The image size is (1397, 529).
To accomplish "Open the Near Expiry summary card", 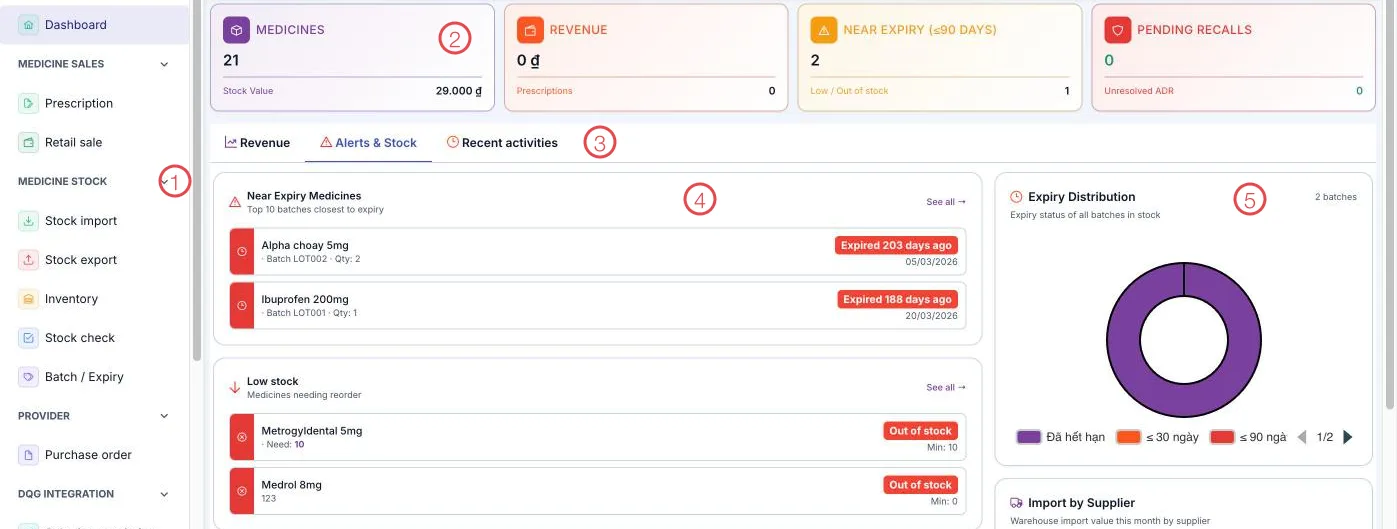I will [940, 57].
